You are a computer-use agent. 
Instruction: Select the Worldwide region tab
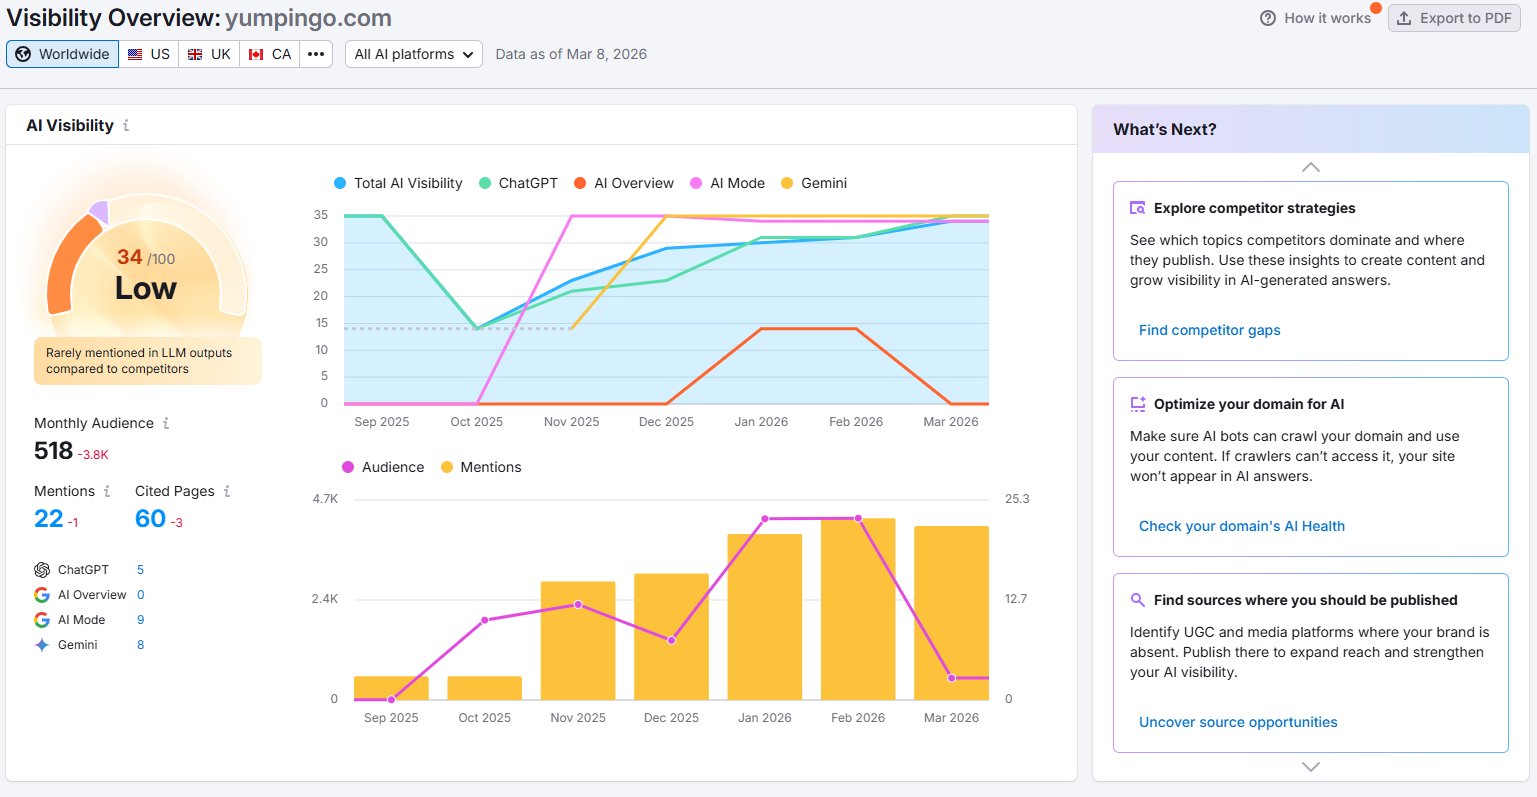(x=63, y=54)
